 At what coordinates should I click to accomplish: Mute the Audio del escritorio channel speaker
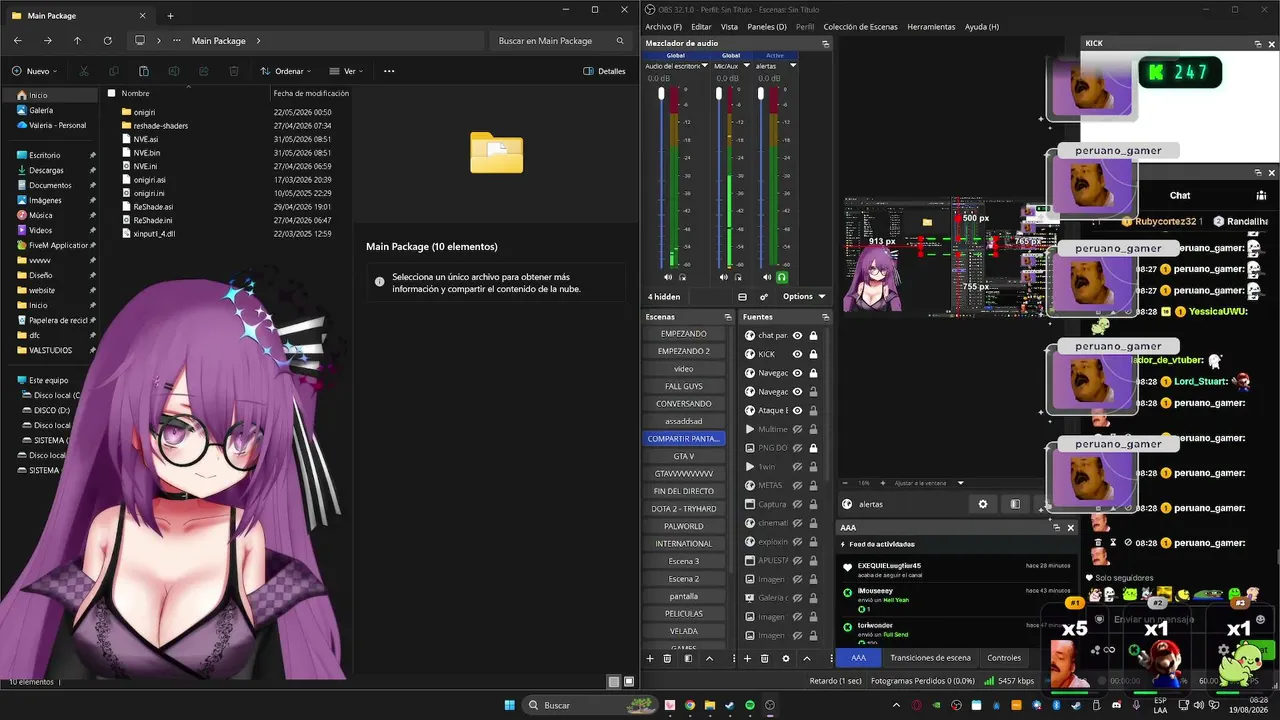(668, 277)
